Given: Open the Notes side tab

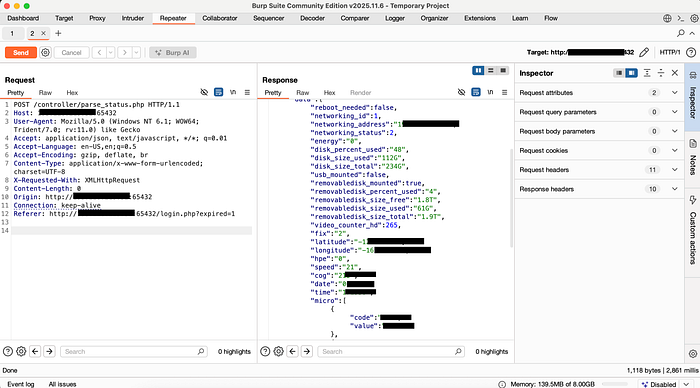Looking at the screenshot, I should coord(692,158).
